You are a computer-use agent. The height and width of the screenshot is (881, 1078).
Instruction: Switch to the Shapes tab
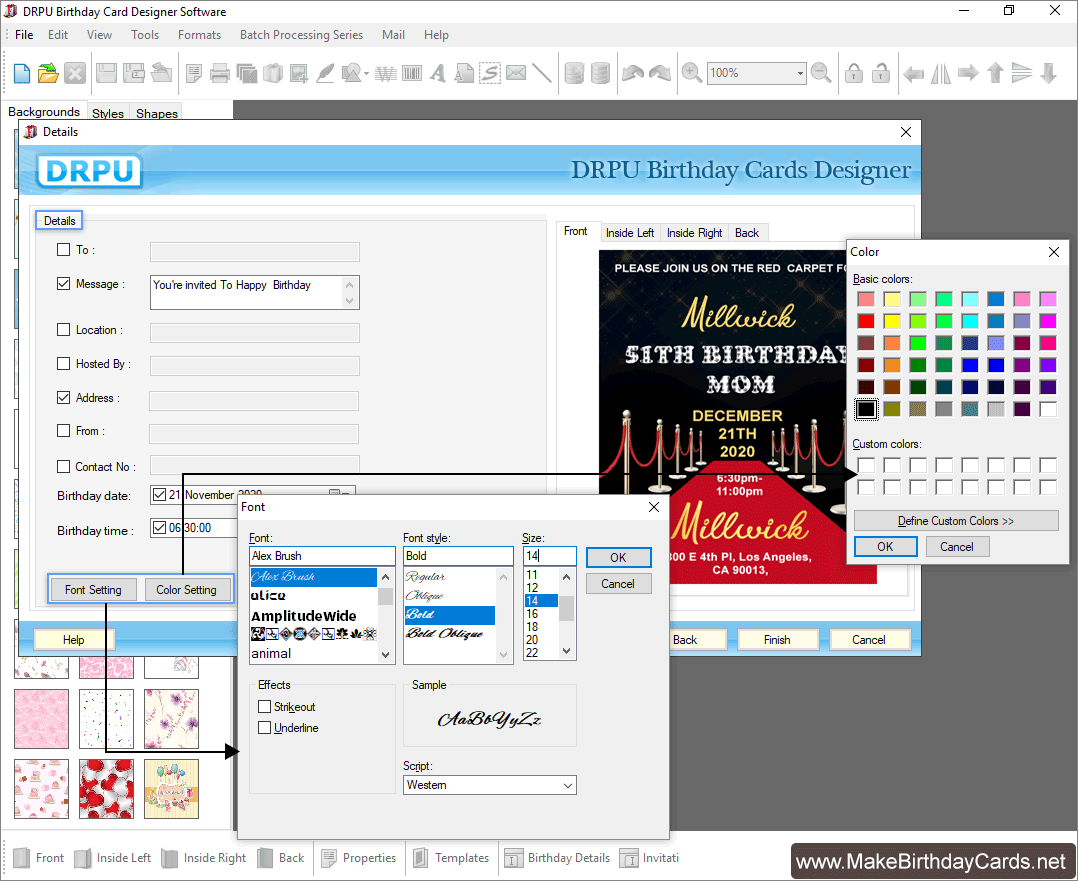click(x=157, y=113)
